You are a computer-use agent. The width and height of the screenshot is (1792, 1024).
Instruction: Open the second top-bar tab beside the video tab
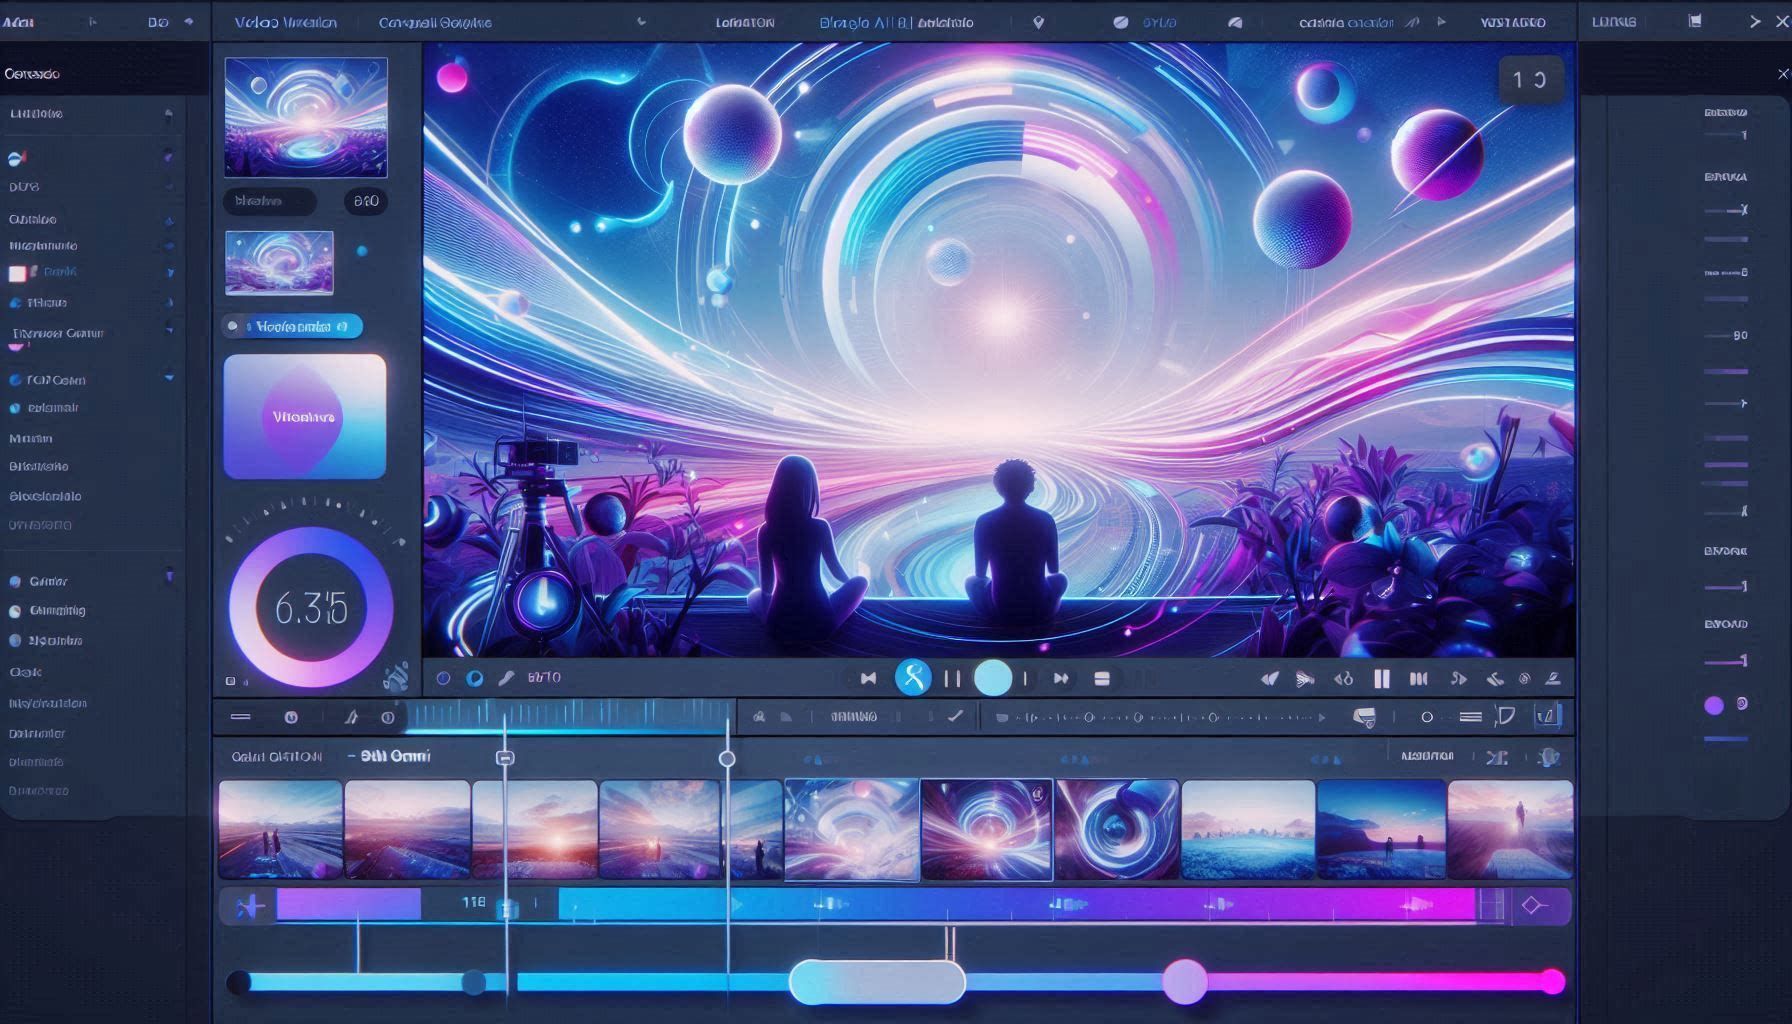[x=435, y=22]
